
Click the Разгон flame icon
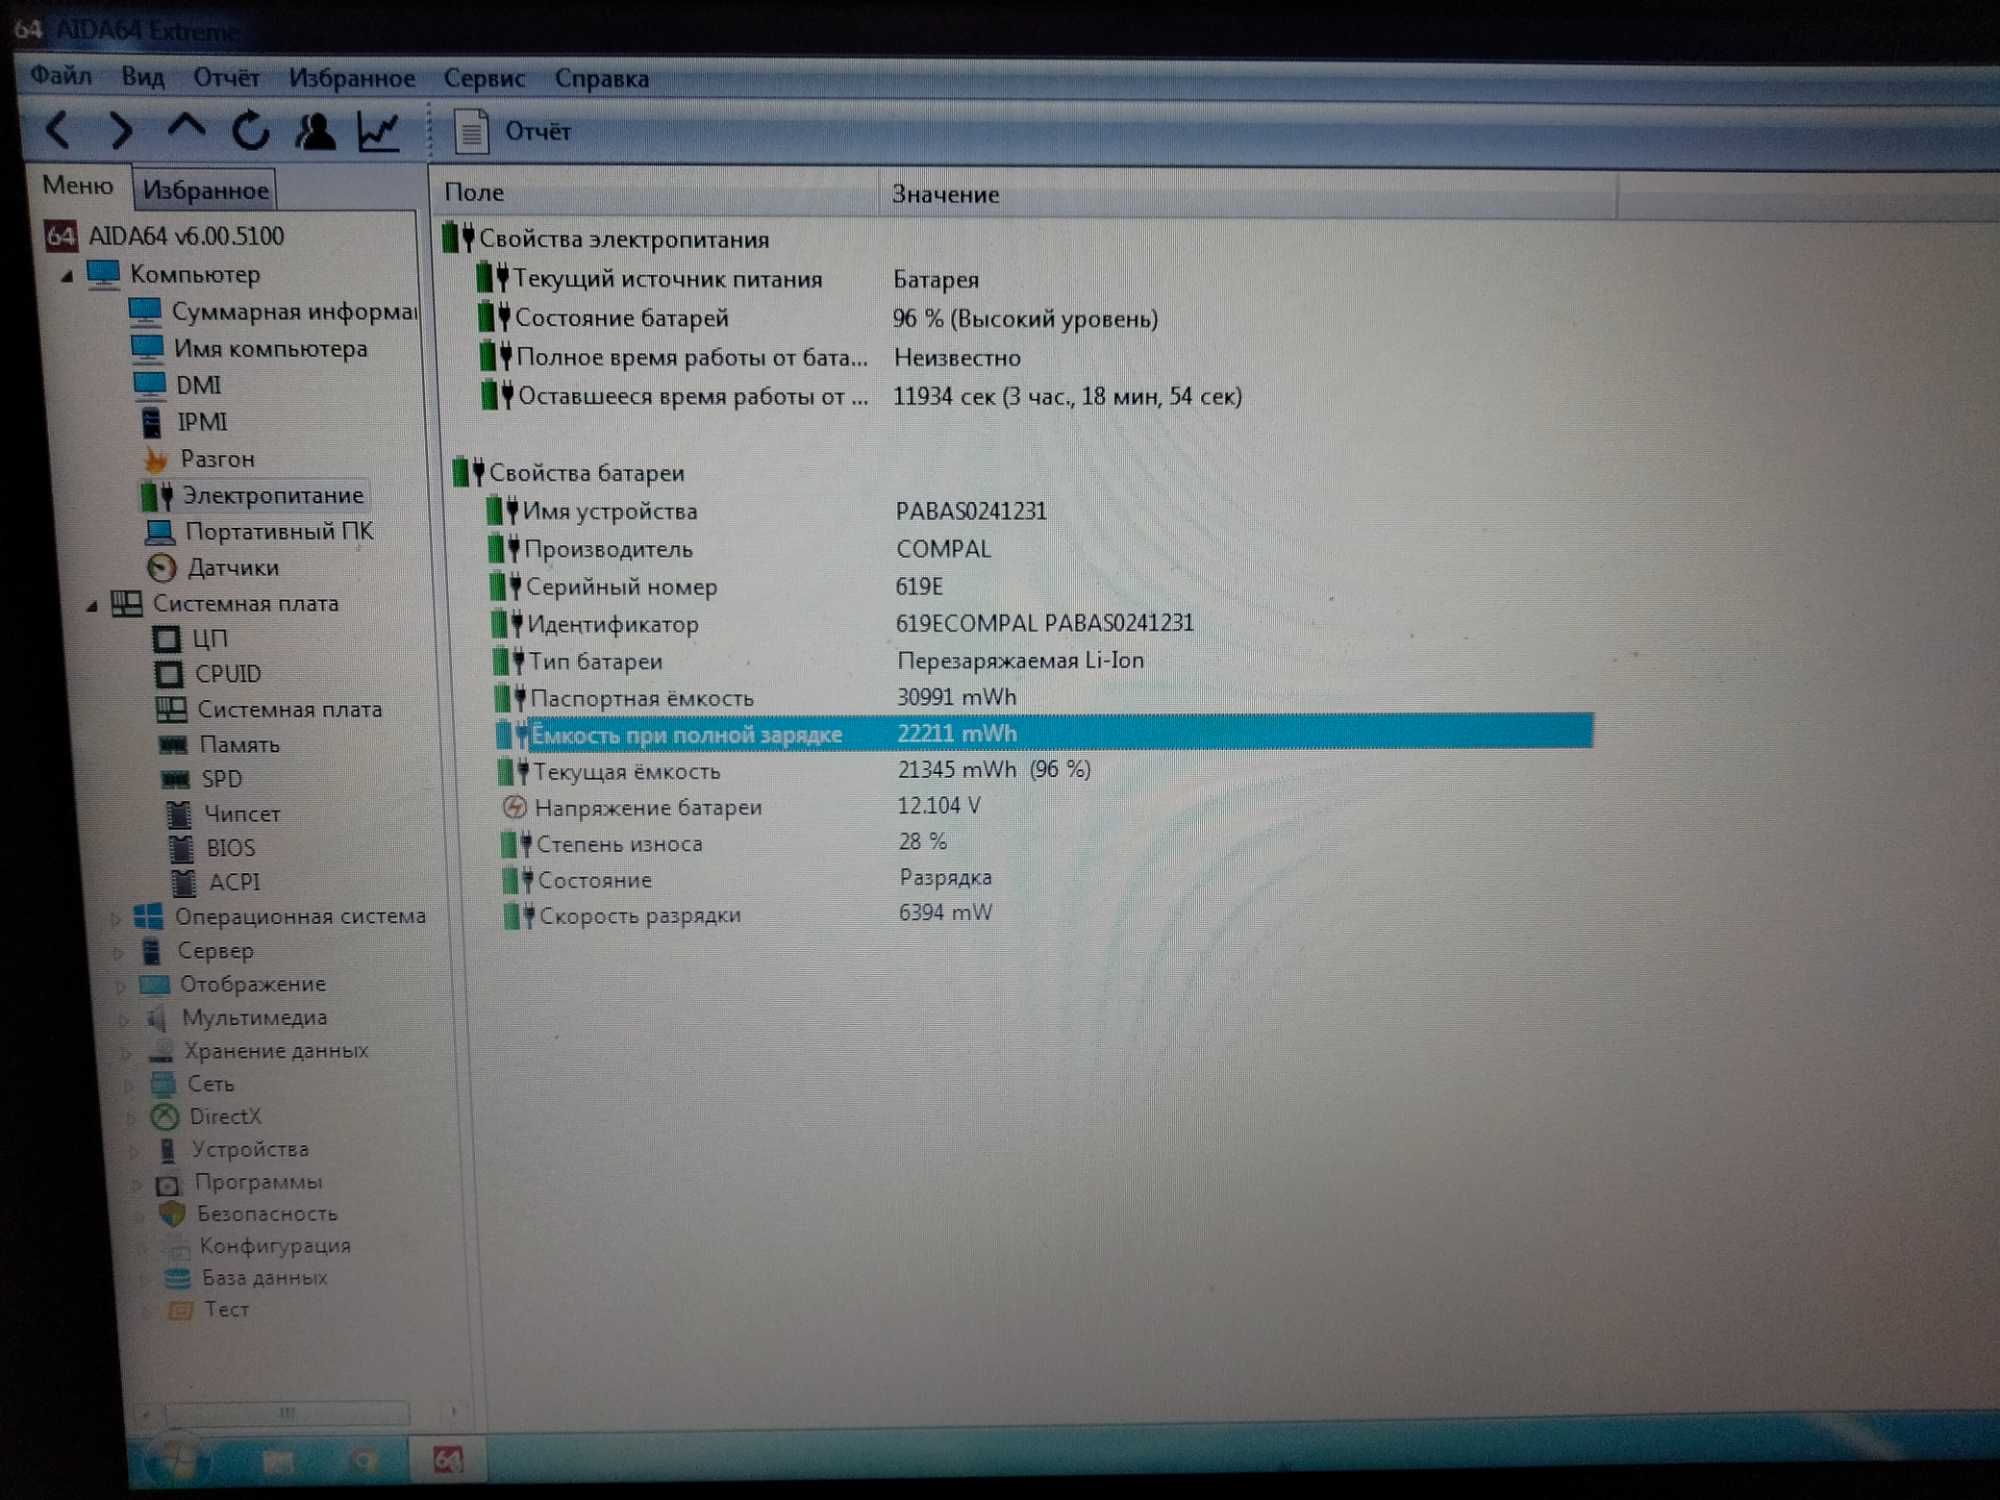(x=156, y=459)
